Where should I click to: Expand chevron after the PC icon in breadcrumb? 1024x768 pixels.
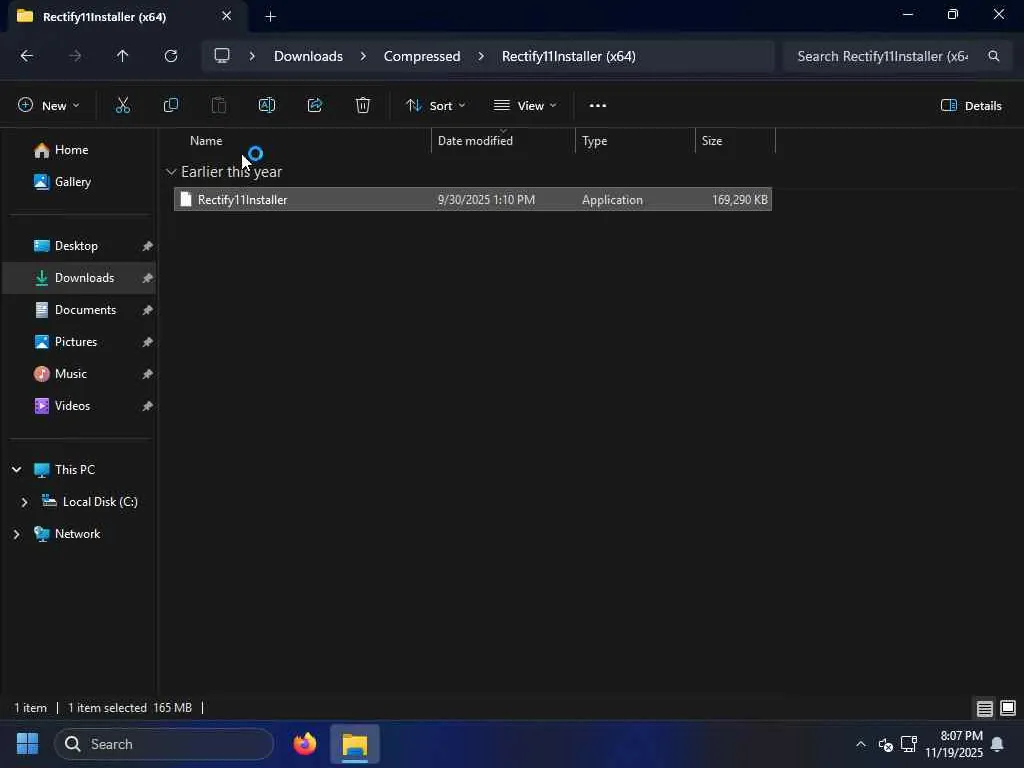tap(252, 56)
